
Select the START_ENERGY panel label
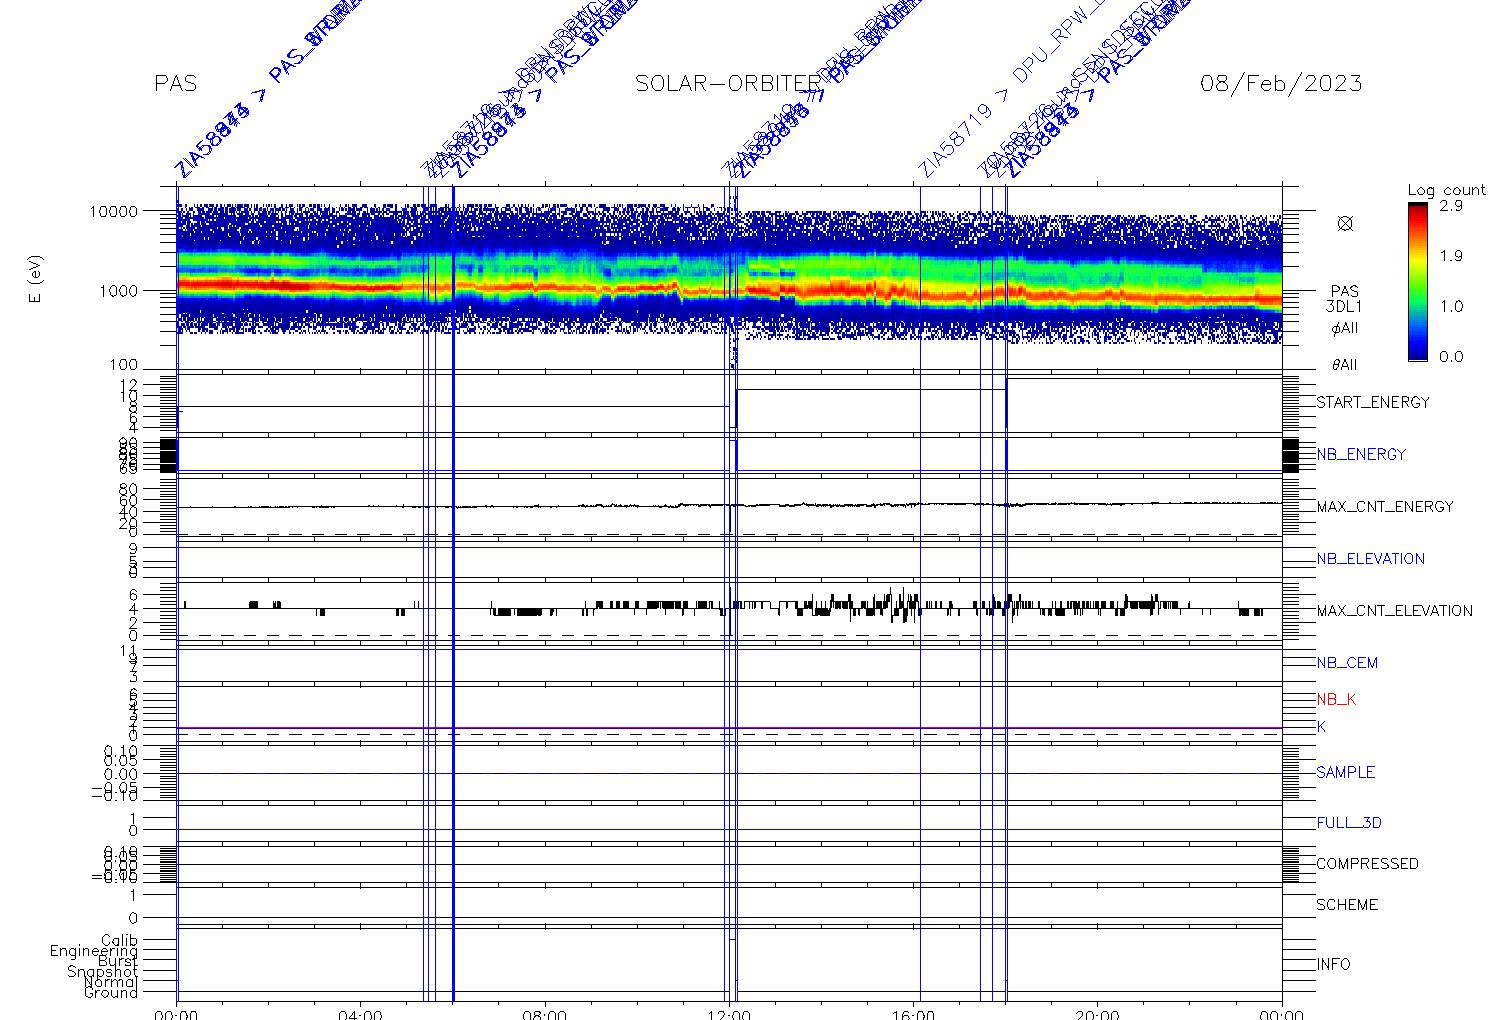click(x=1373, y=403)
